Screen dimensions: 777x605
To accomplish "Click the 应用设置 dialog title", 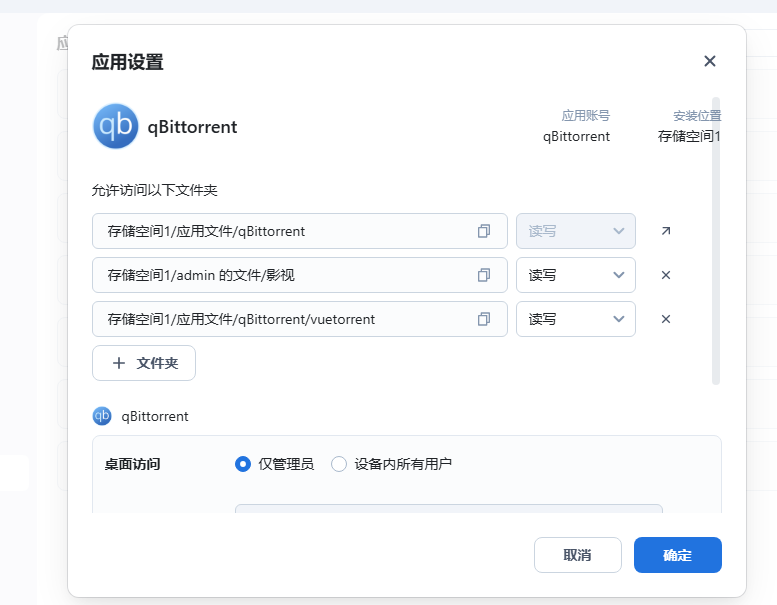I will click(x=127, y=62).
